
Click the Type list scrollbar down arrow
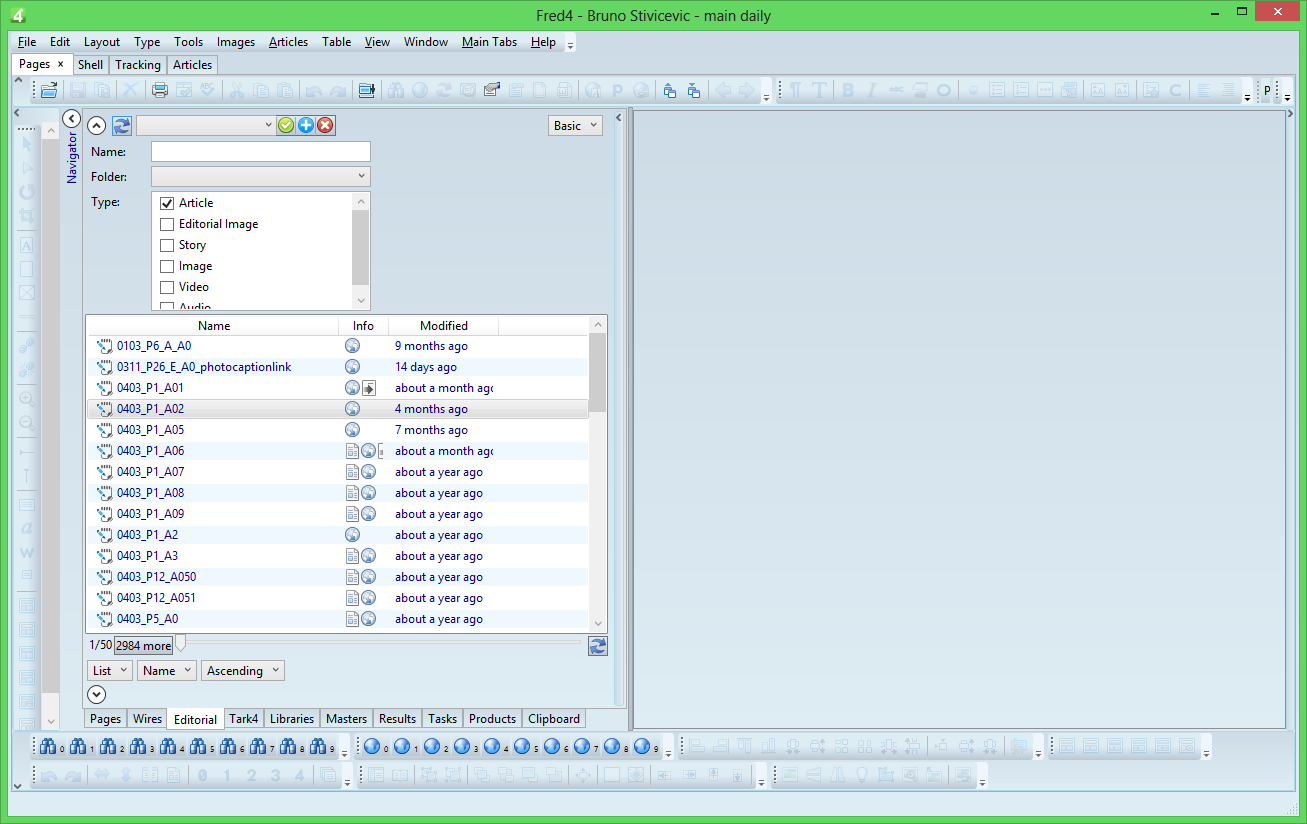point(362,300)
